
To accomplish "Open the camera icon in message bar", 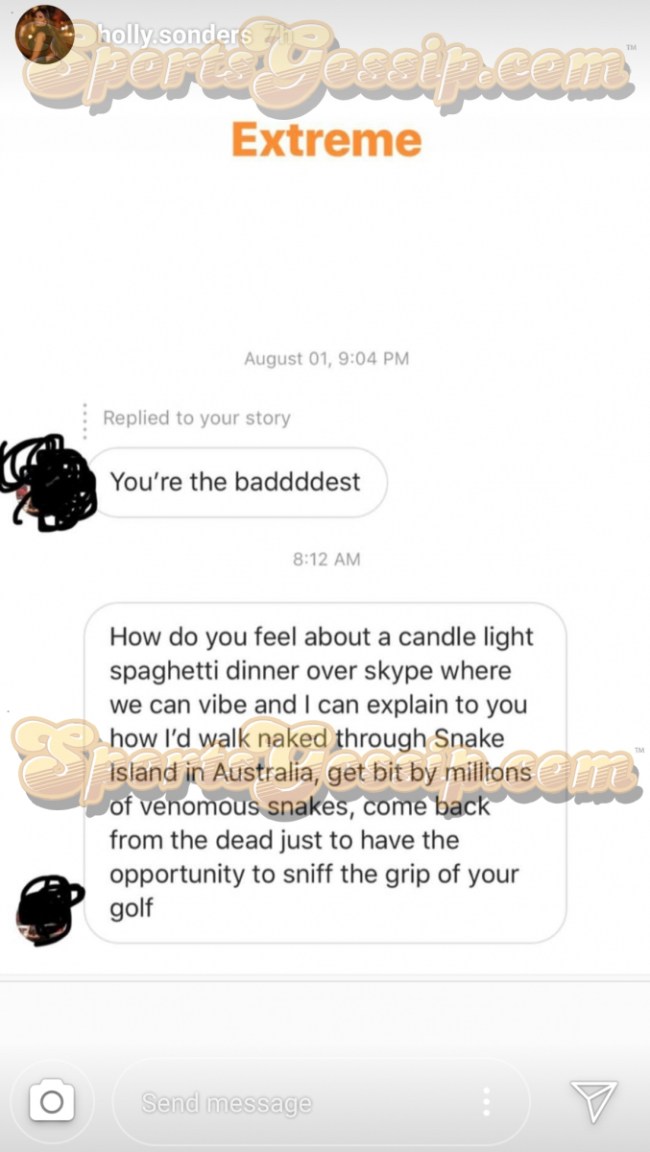I will pyautogui.click(x=51, y=1101).
